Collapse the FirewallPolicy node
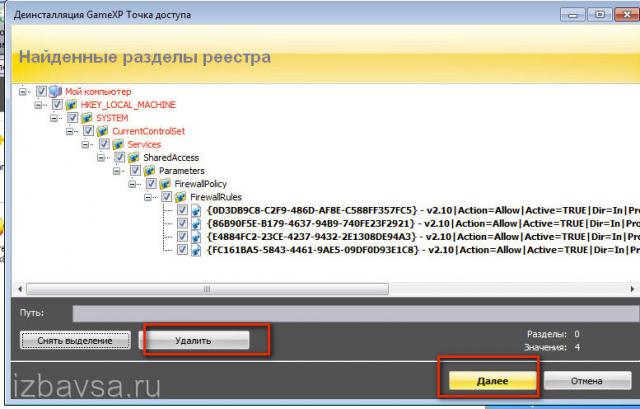Image resolution: width=640 pixels, height=409 pixels. click(132, 184)
